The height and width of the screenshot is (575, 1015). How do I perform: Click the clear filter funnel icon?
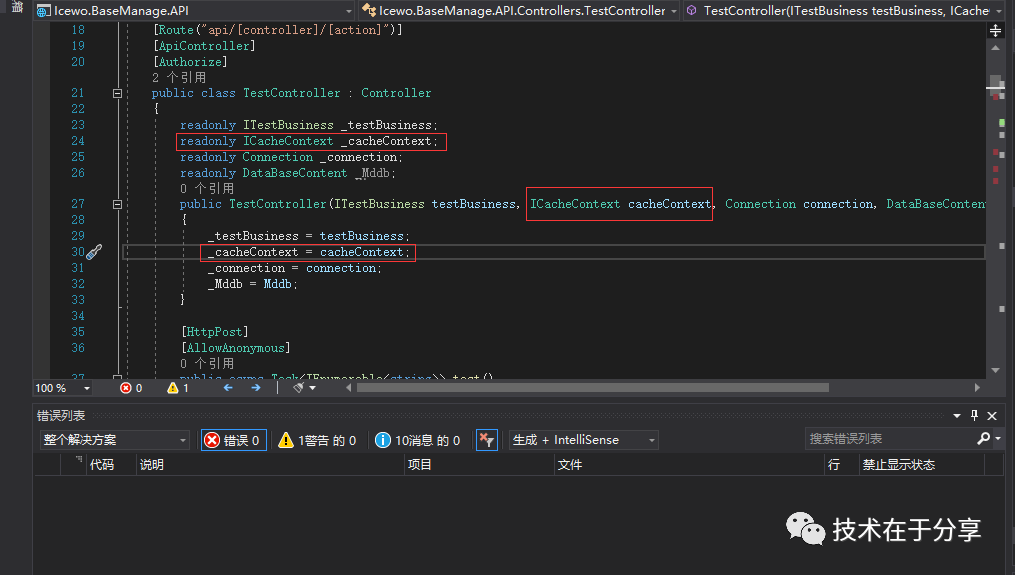(x=486, y=440)
